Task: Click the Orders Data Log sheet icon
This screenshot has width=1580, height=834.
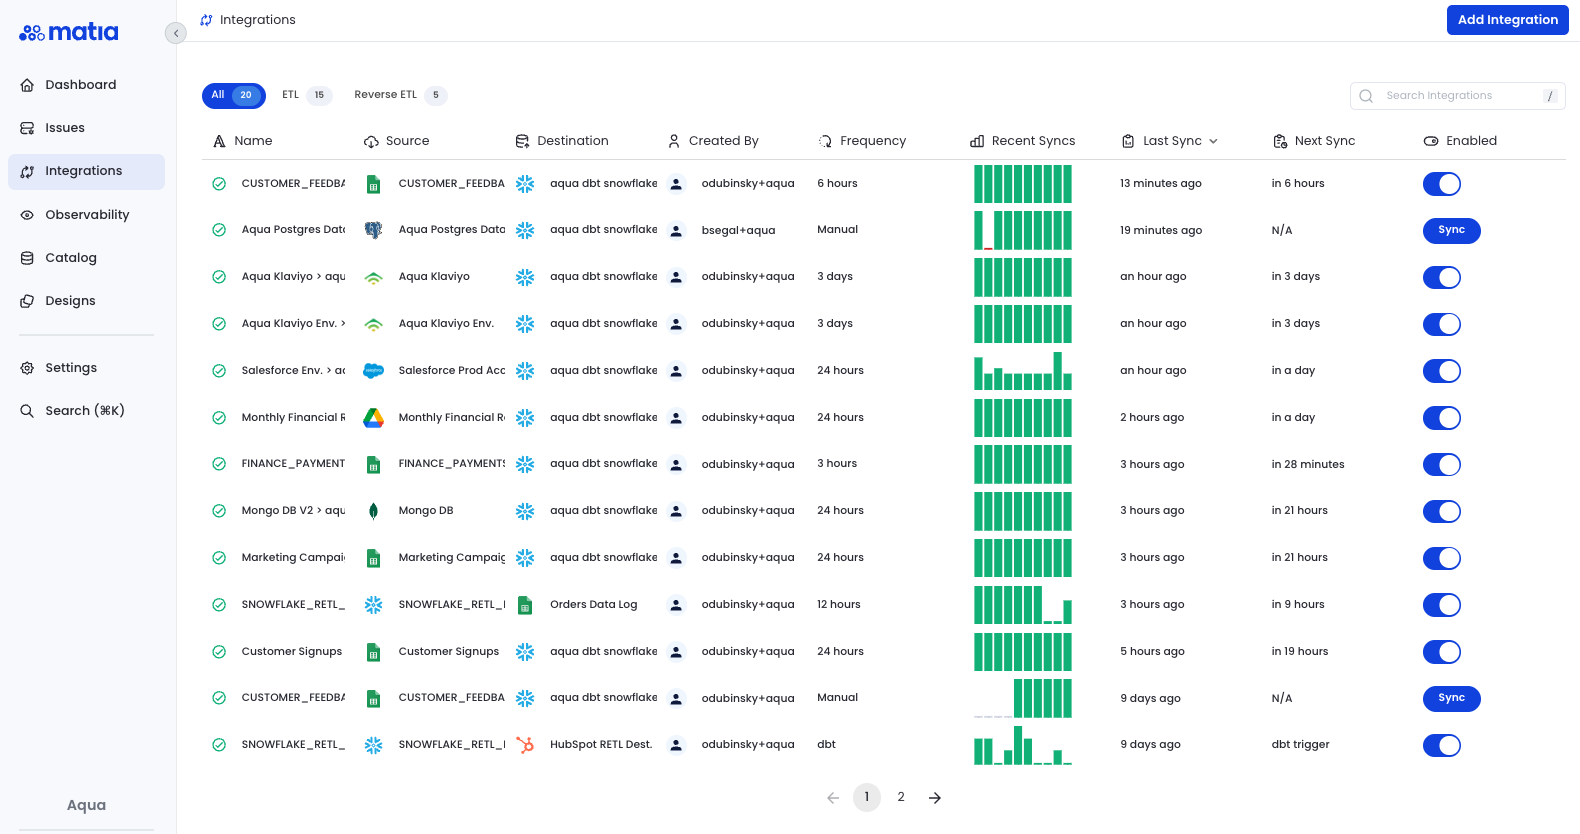Action: [525, 605]
